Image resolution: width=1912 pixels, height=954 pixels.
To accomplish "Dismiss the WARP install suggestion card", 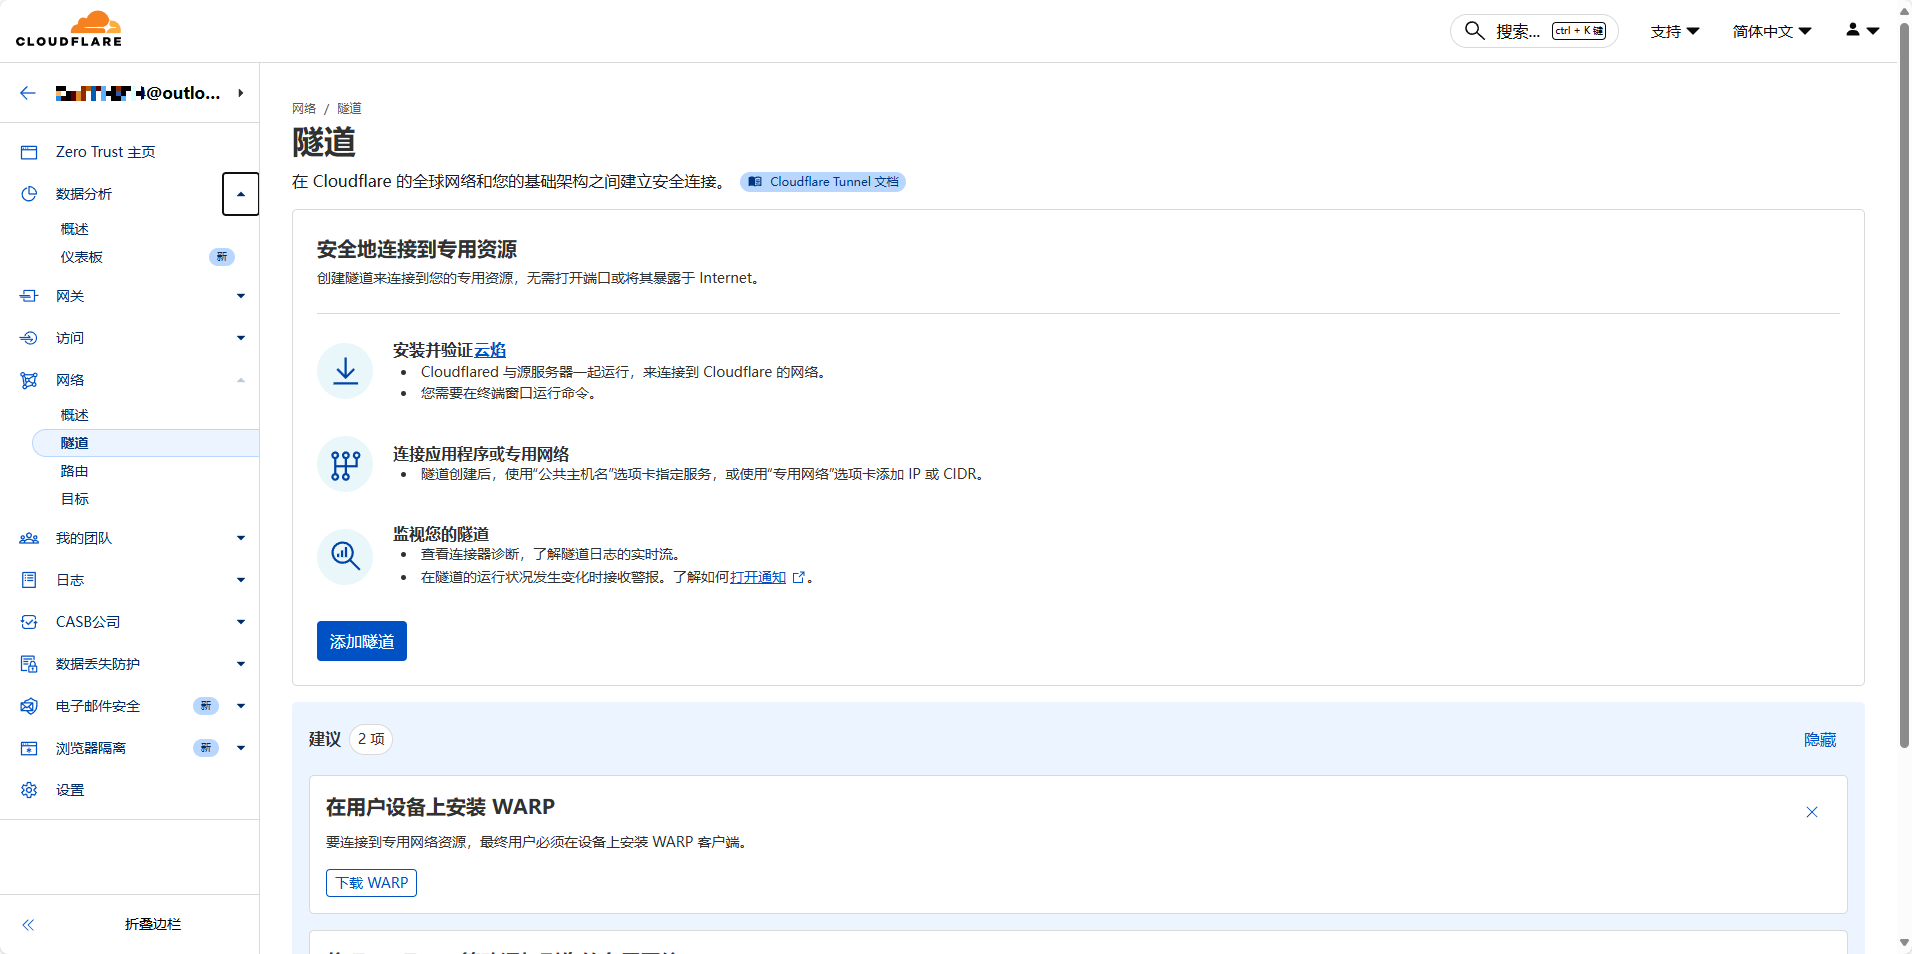I will [x=1811, y=812].
